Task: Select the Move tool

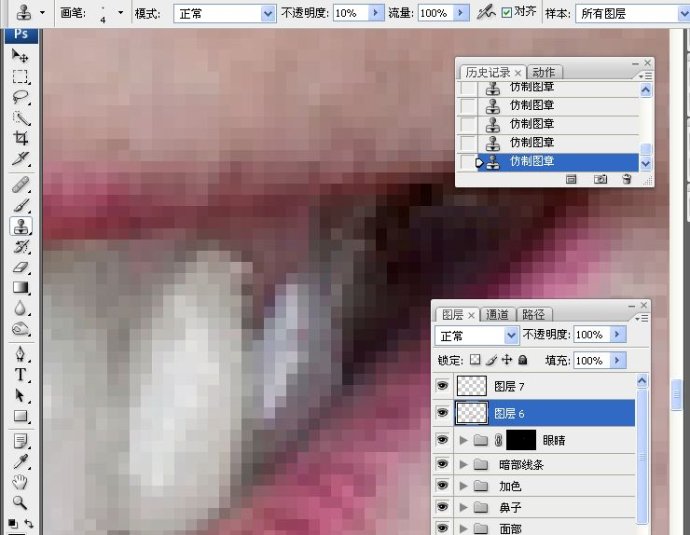Action: 20,56
